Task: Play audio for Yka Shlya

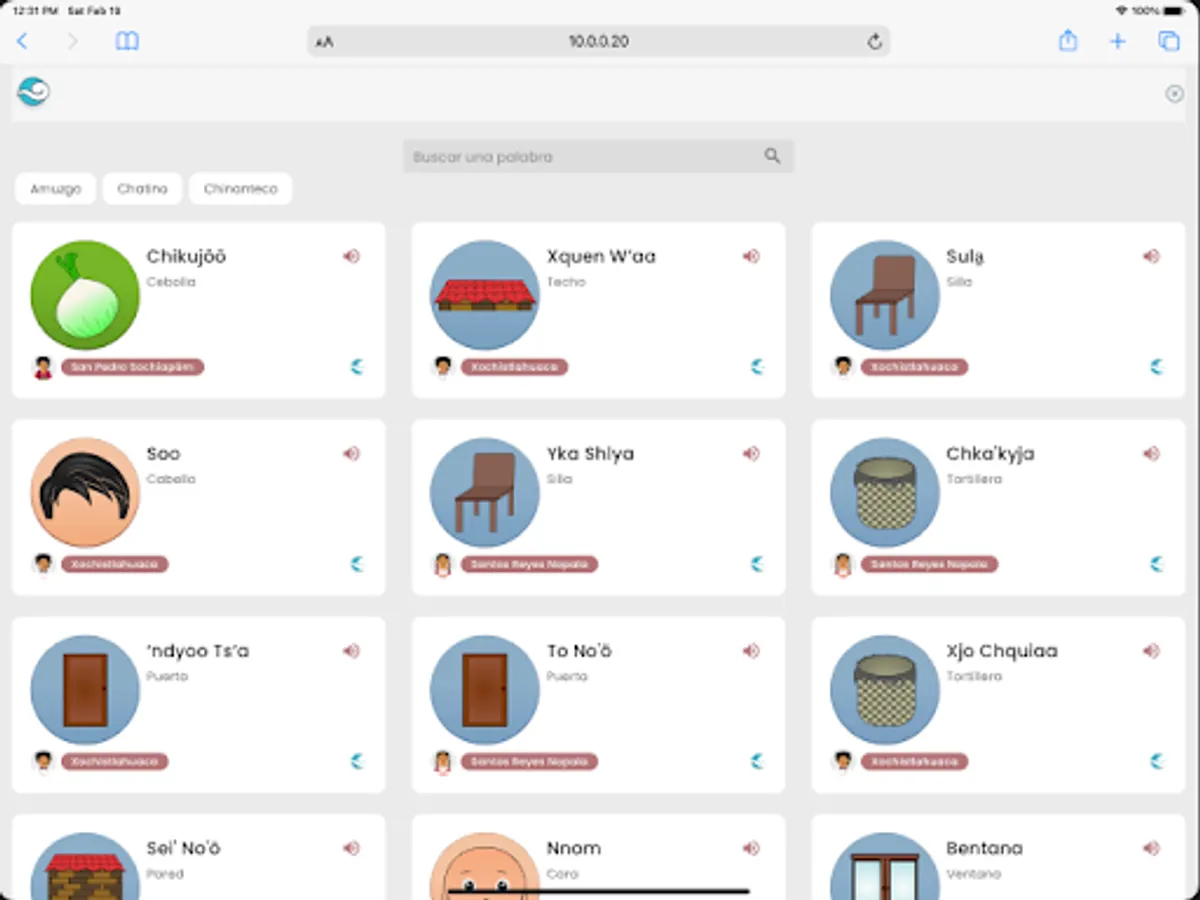Action: 751,453
